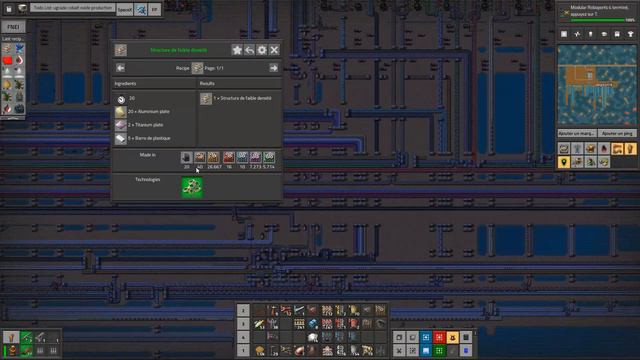Open the FNEI button at top left

click(x=13, y=27)
